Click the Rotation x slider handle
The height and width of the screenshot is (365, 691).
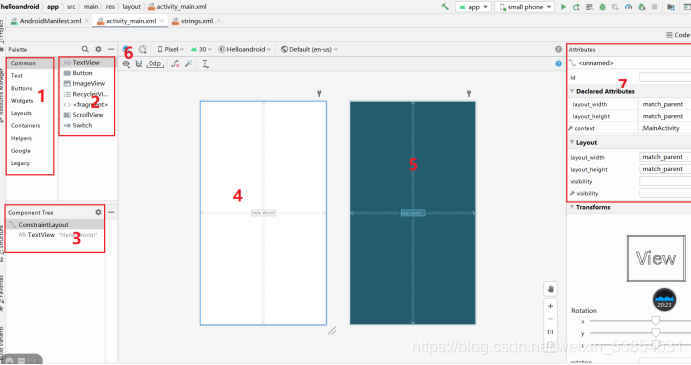coord(655,320)
